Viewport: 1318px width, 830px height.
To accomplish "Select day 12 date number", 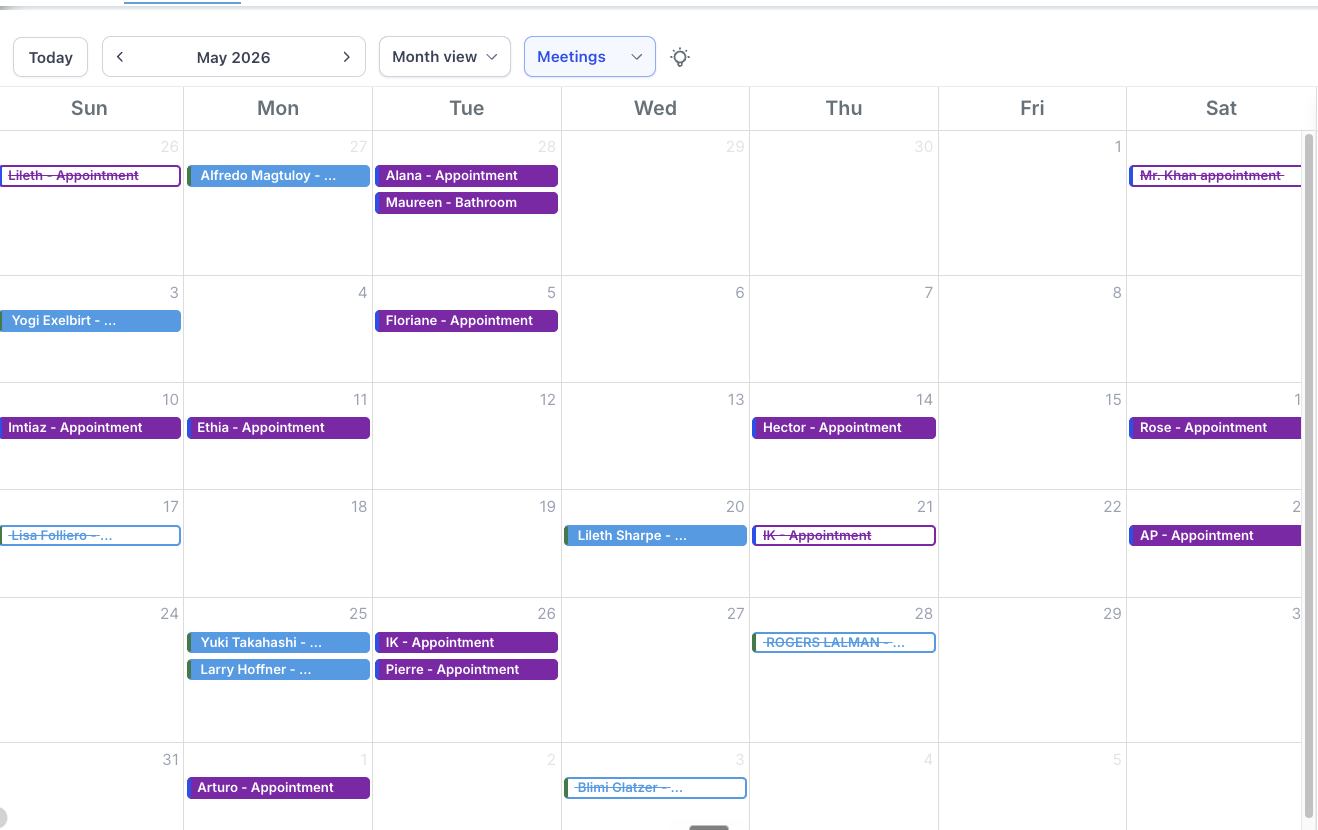I will tap(547, 400).
